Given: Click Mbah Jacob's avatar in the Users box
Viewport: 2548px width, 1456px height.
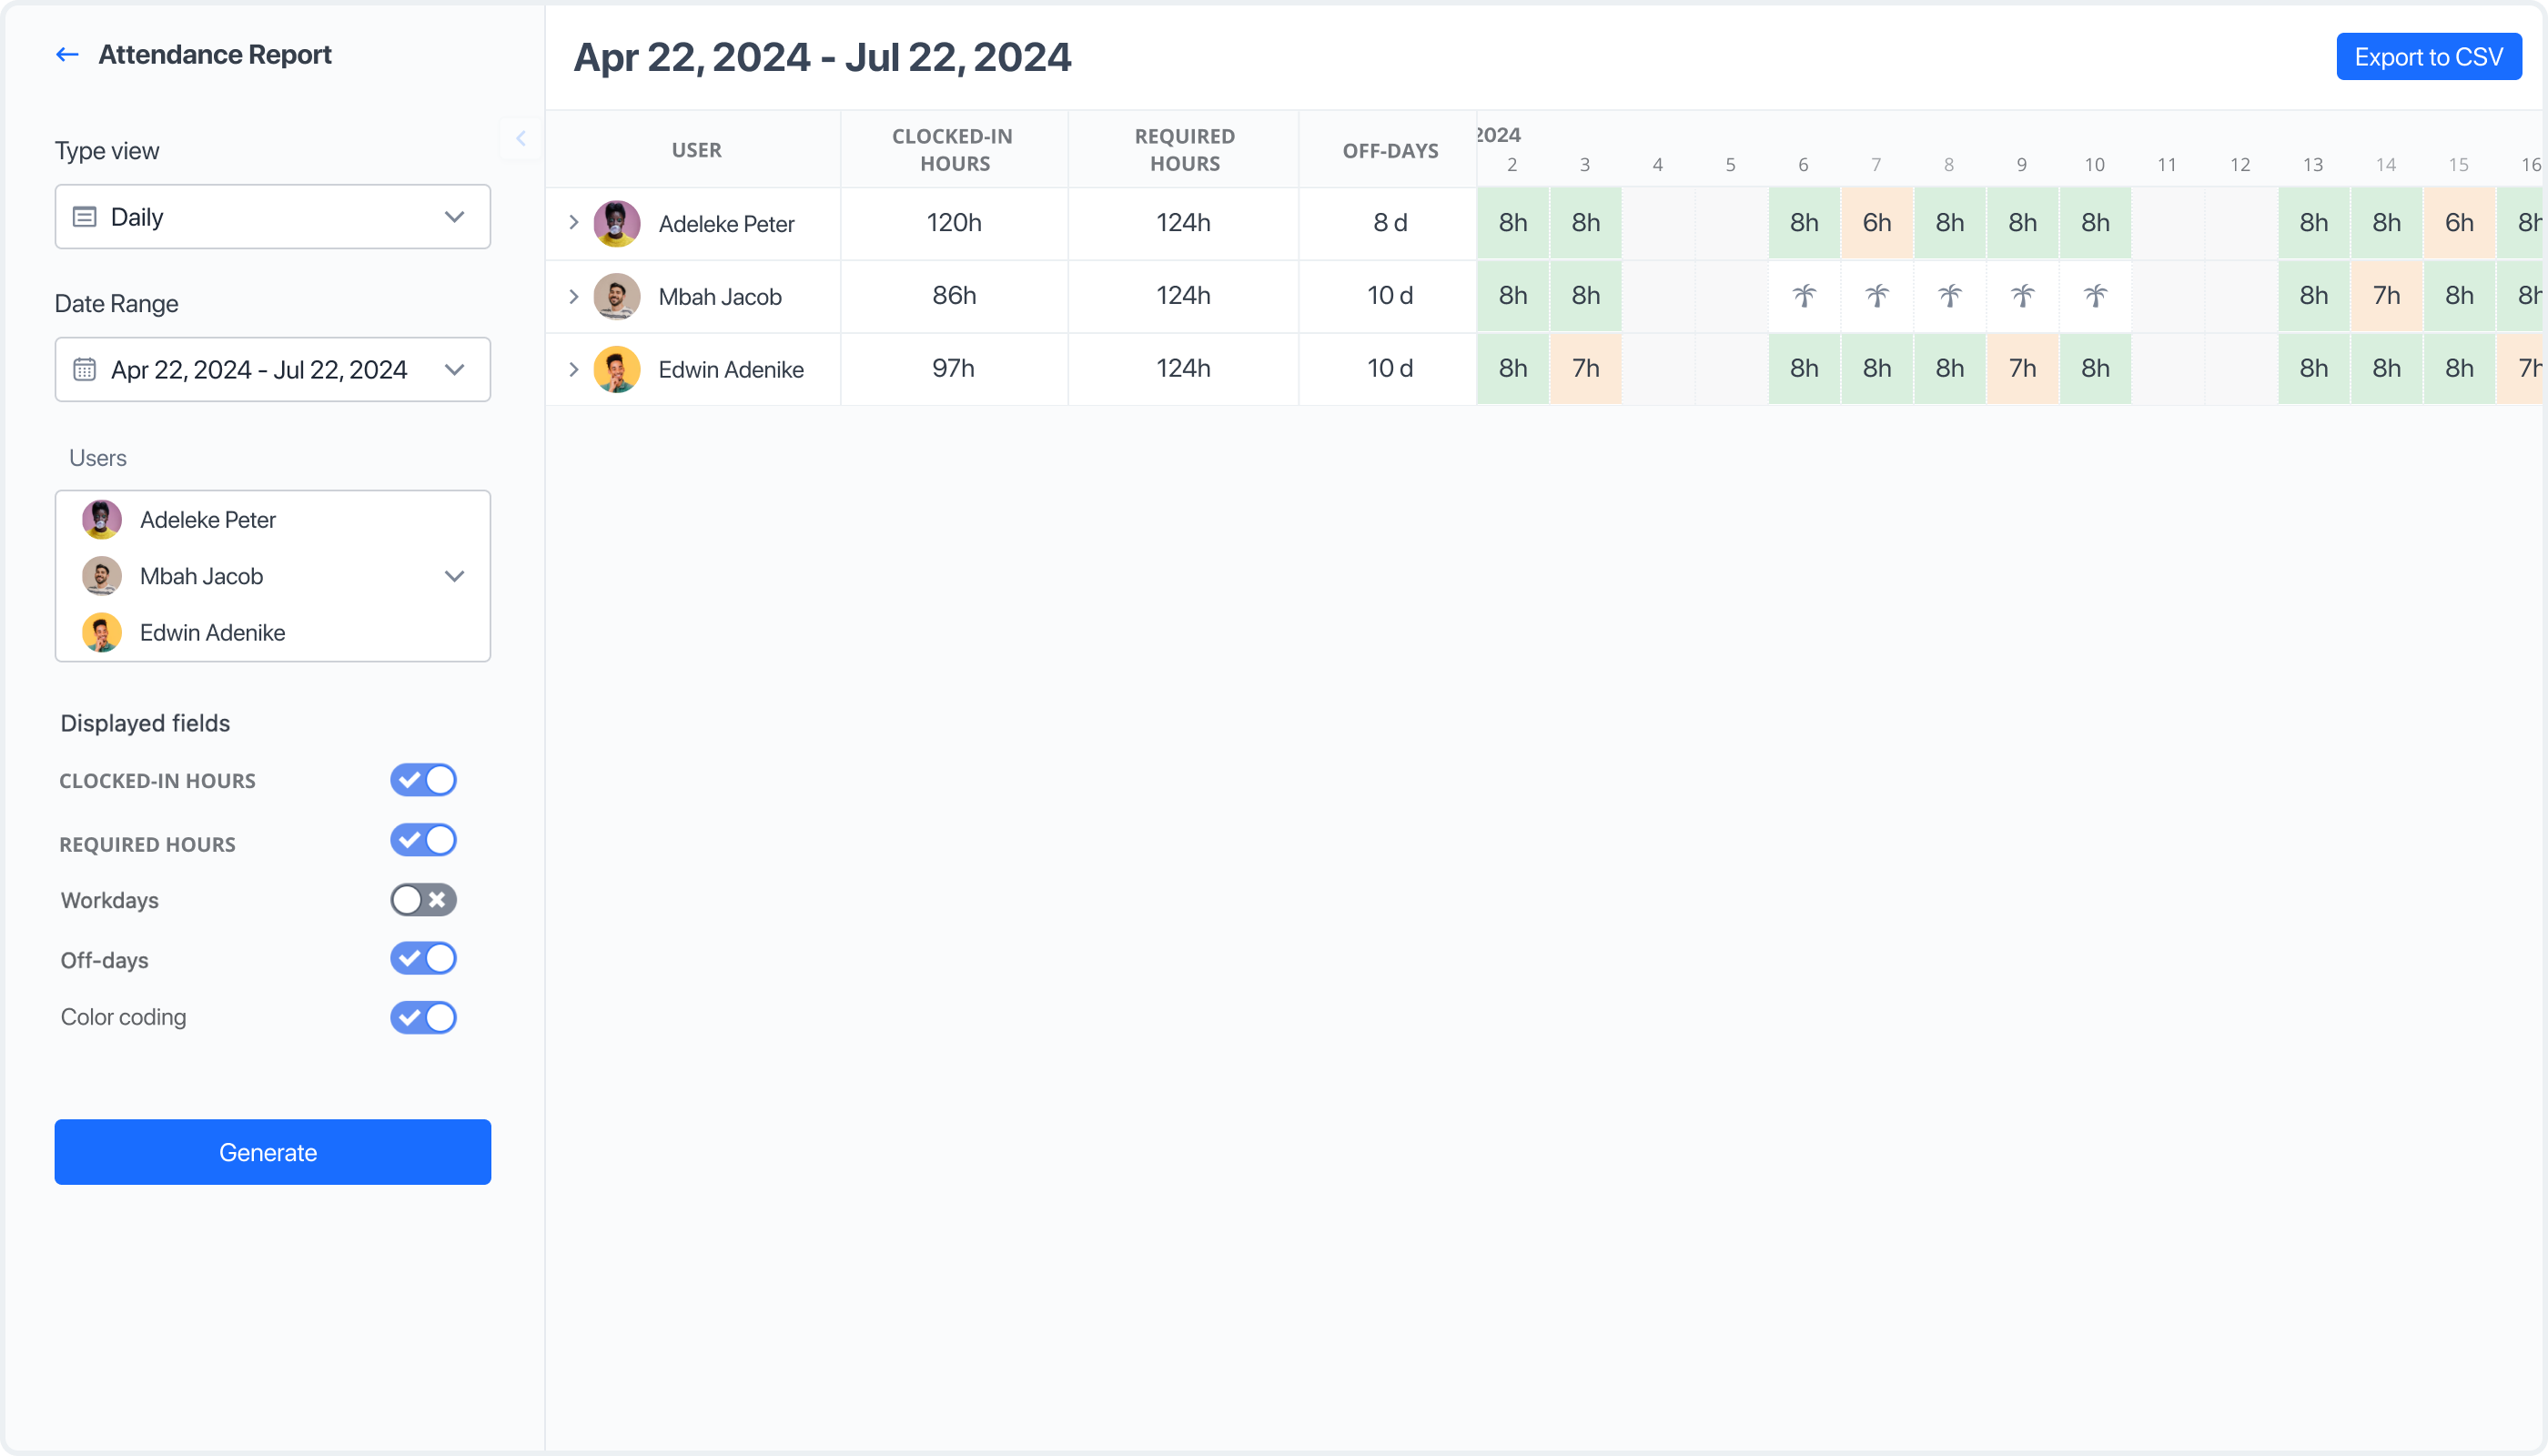Looking at the screenshot, I should click(x=102, y=576).
